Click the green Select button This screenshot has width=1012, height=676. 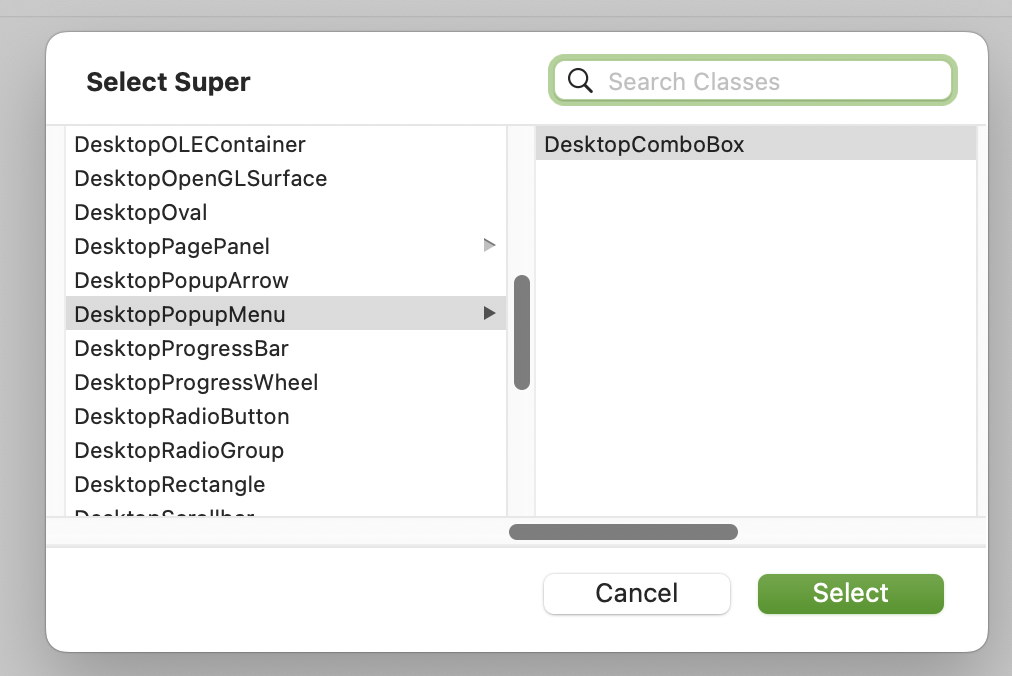(851, 593)
